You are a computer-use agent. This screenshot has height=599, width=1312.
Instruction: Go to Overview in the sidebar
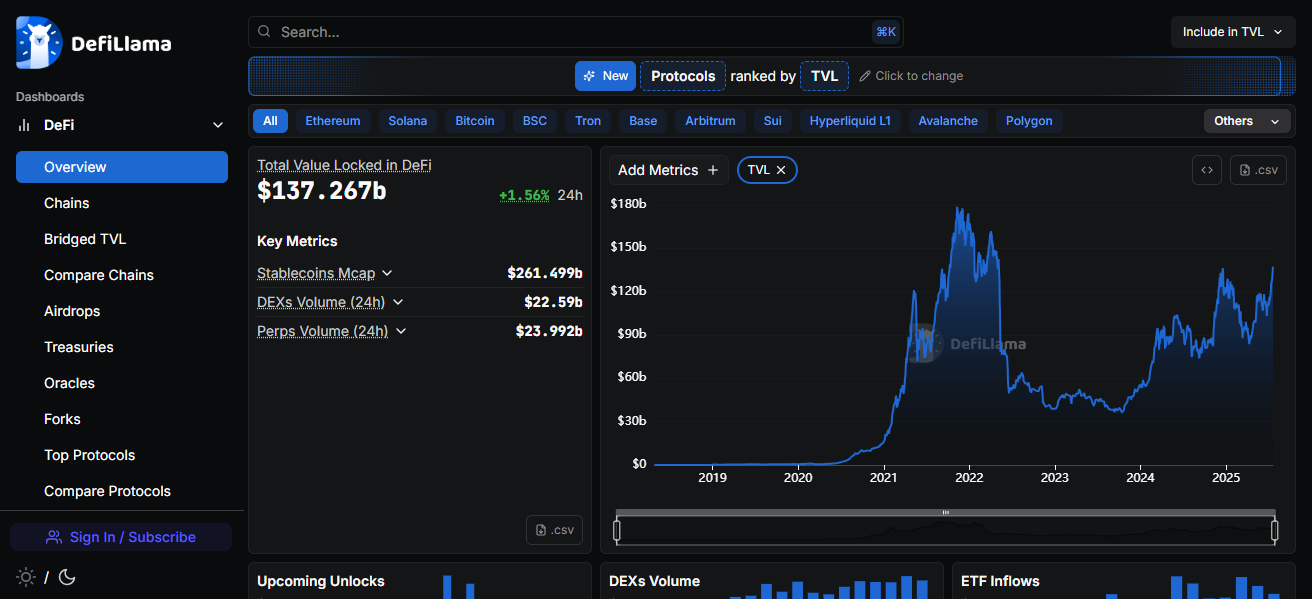(122, 167)
